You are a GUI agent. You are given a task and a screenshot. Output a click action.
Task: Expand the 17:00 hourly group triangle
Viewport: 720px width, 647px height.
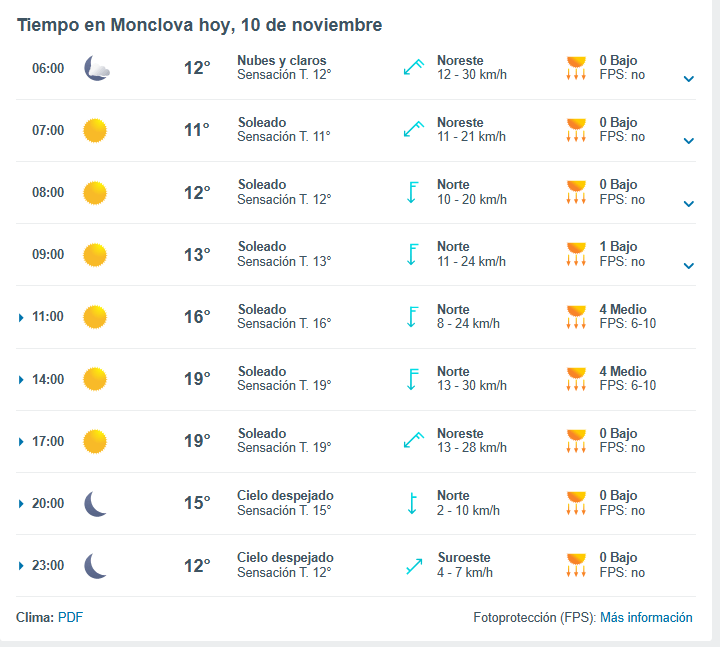[21, 442]
